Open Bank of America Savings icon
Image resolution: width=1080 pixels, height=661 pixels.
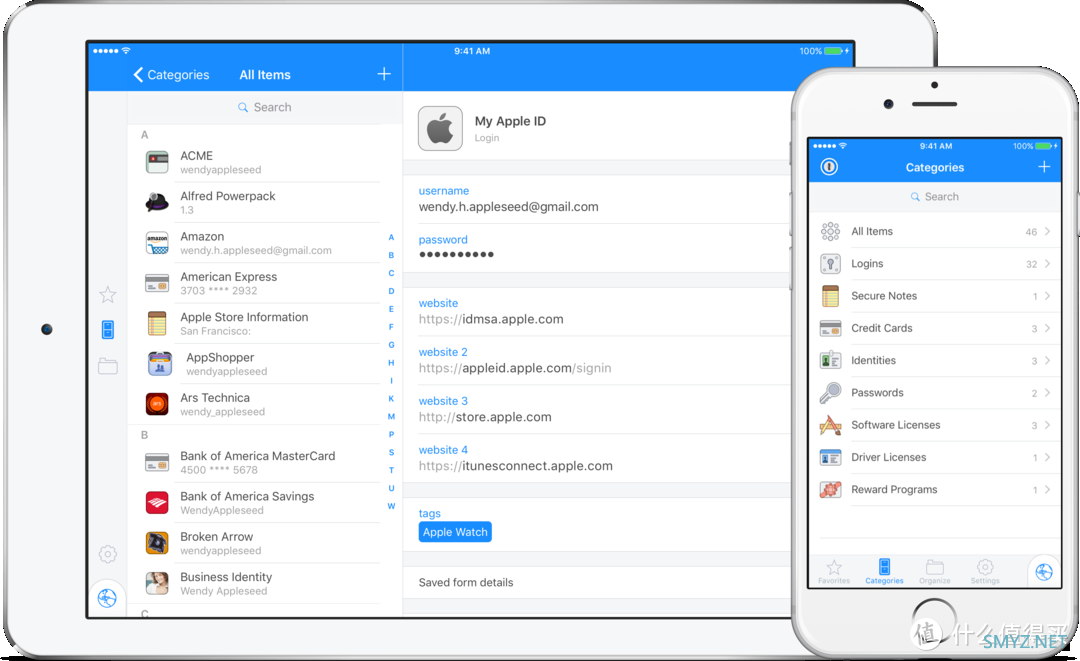pyautogui.click(x=157, y=503)
